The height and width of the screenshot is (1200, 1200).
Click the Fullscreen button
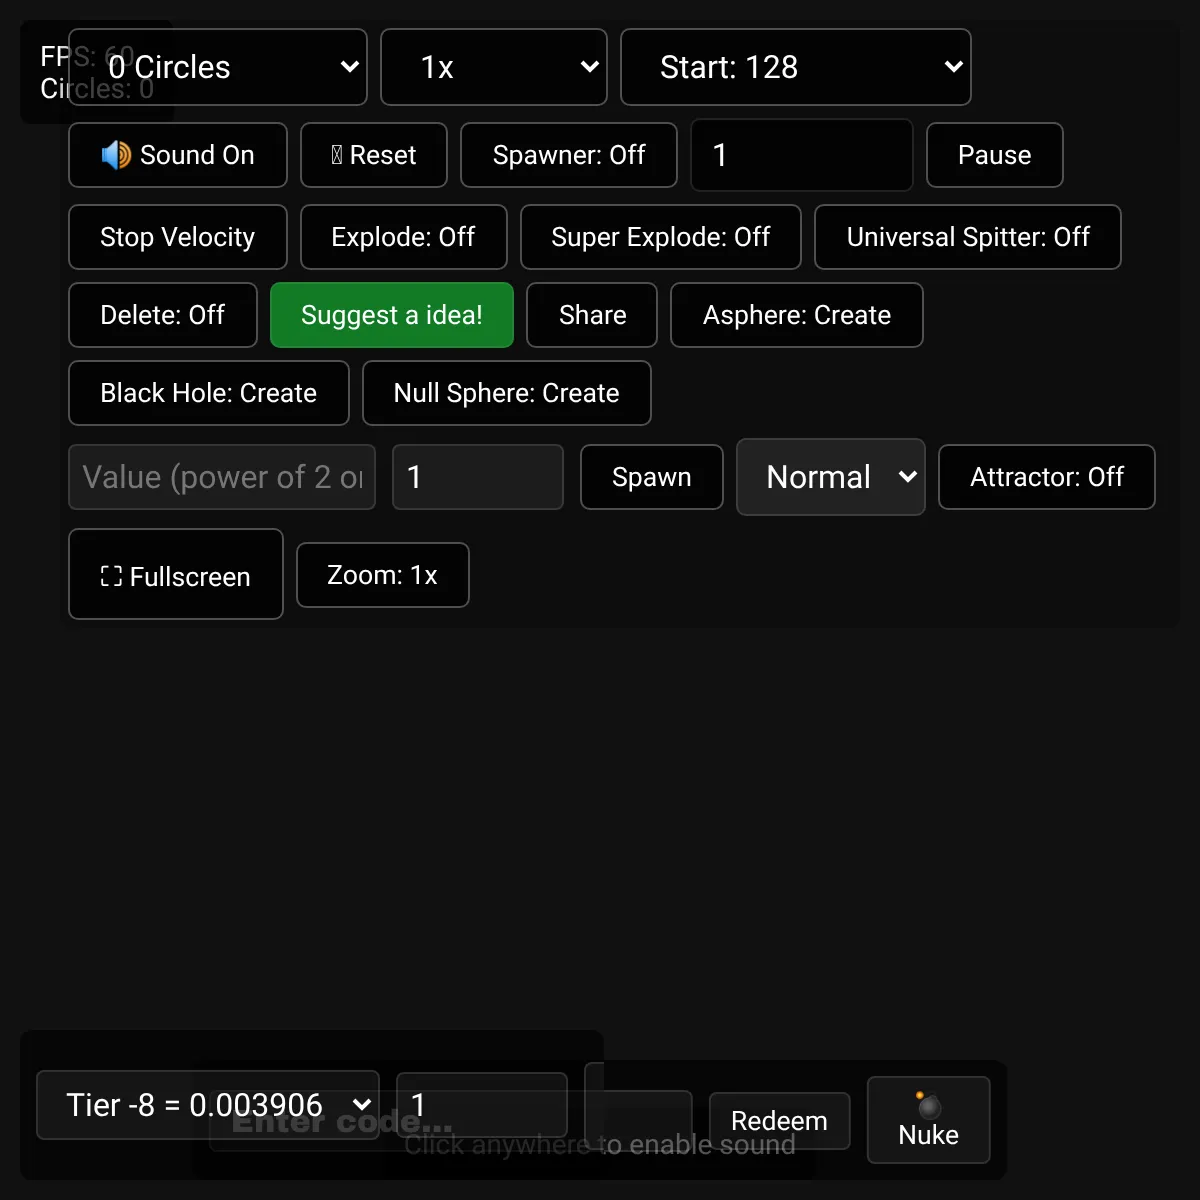[x=176, y=574]
